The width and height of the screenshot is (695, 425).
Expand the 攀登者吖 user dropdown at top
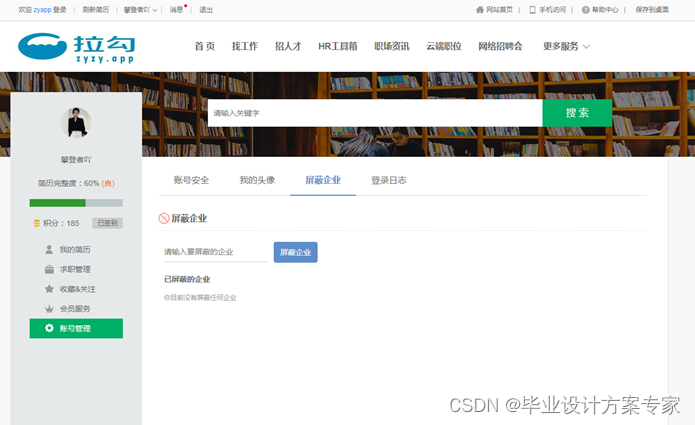point(141,10)
